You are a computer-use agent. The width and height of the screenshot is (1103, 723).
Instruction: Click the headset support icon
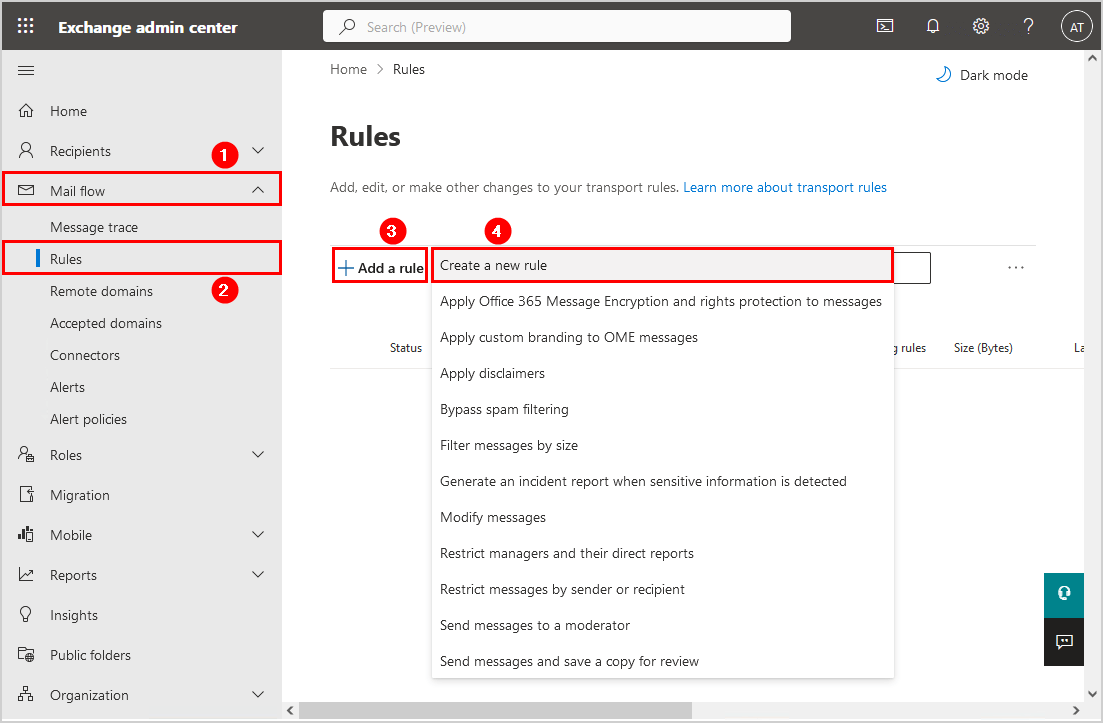1064,593
